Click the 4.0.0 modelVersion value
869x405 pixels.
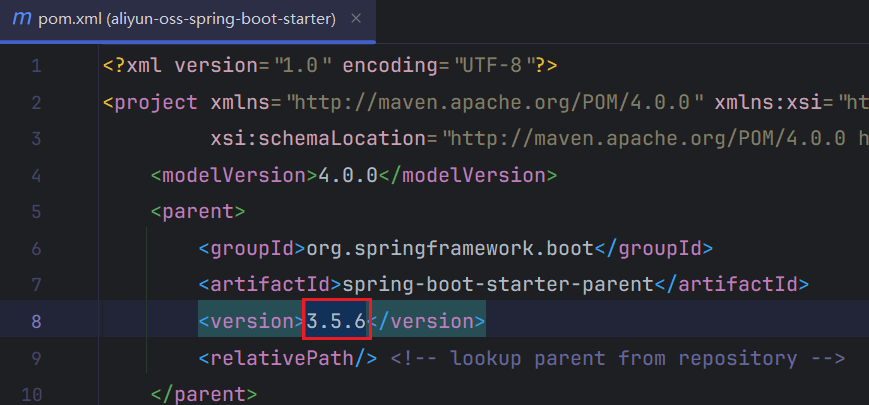point(347,175)
